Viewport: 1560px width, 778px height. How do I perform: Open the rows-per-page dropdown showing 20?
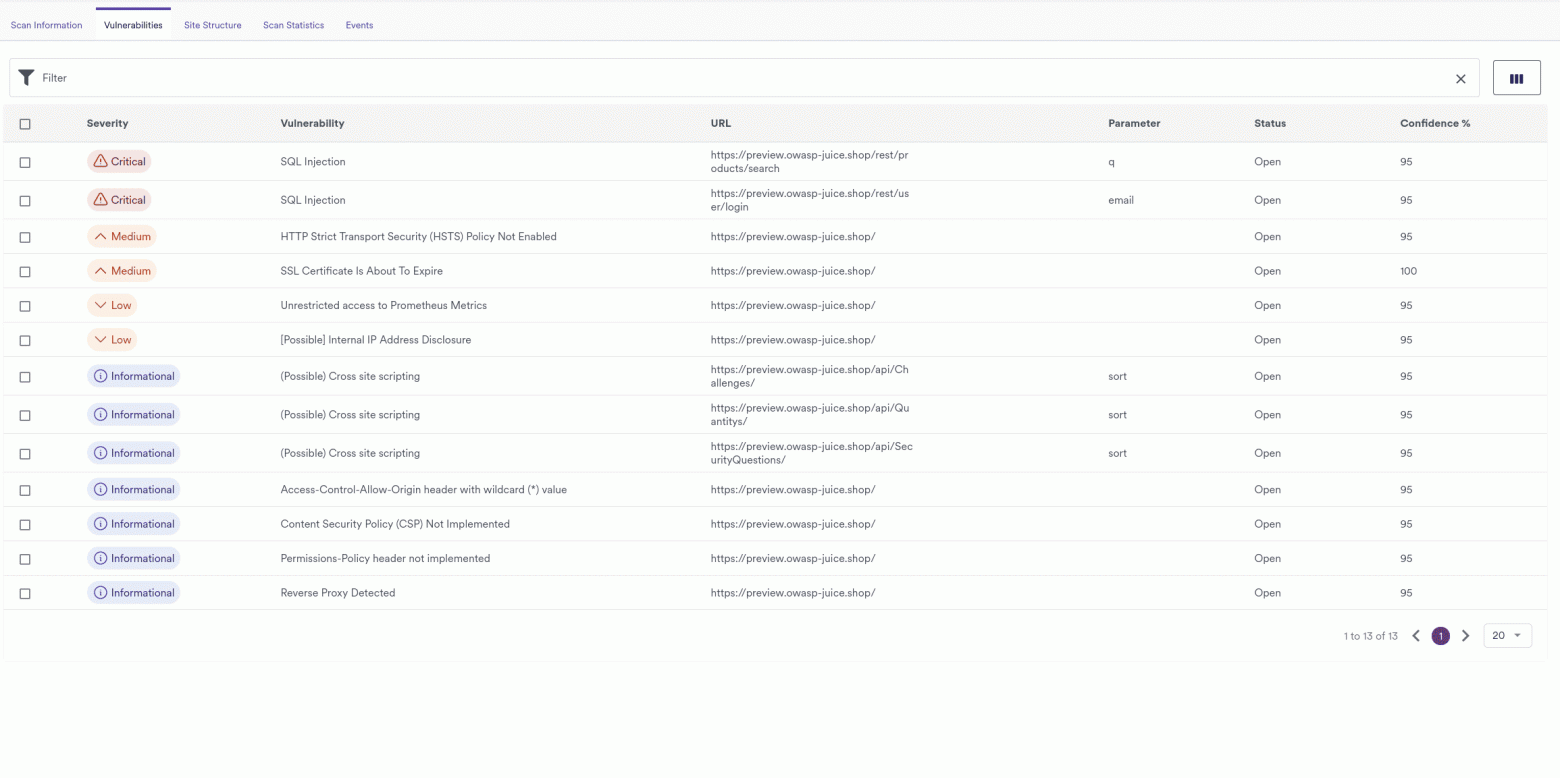(x=1507, y=636)
